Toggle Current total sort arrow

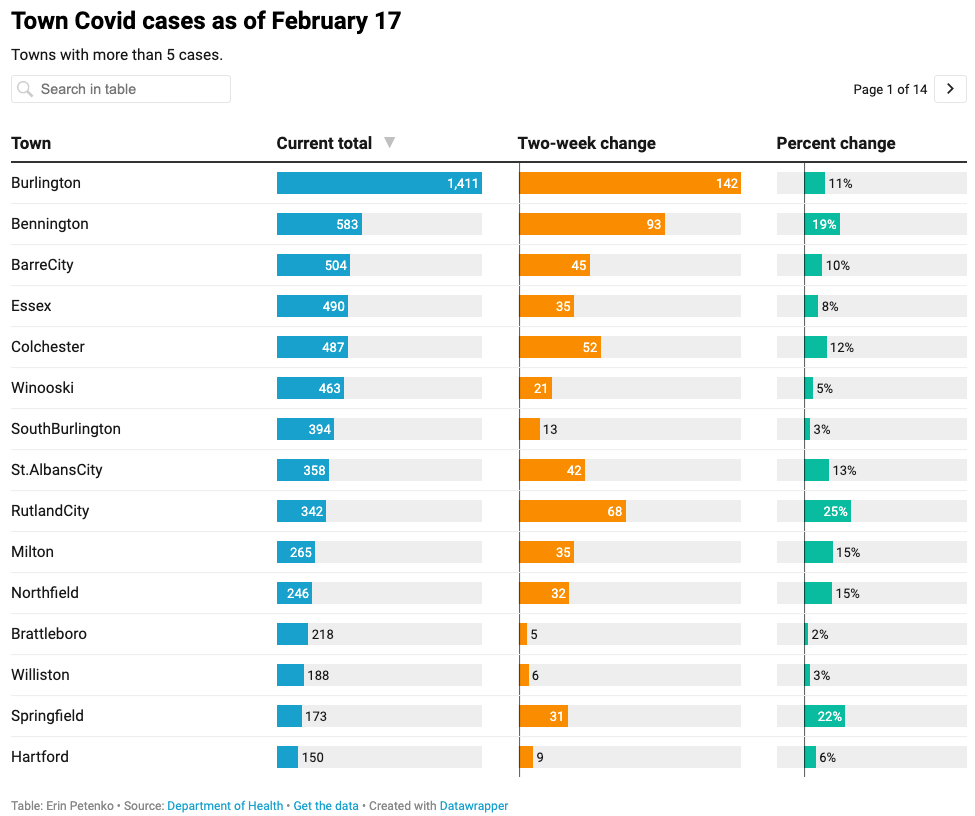(x=390, y=143)
